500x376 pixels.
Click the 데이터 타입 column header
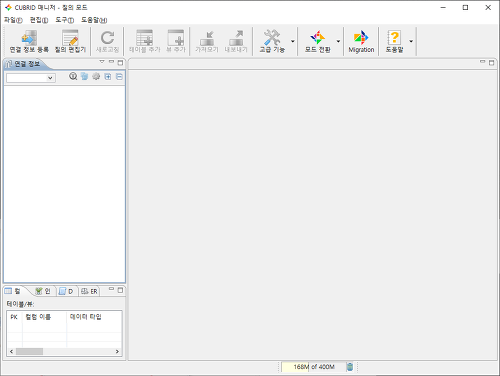(94, 317)
